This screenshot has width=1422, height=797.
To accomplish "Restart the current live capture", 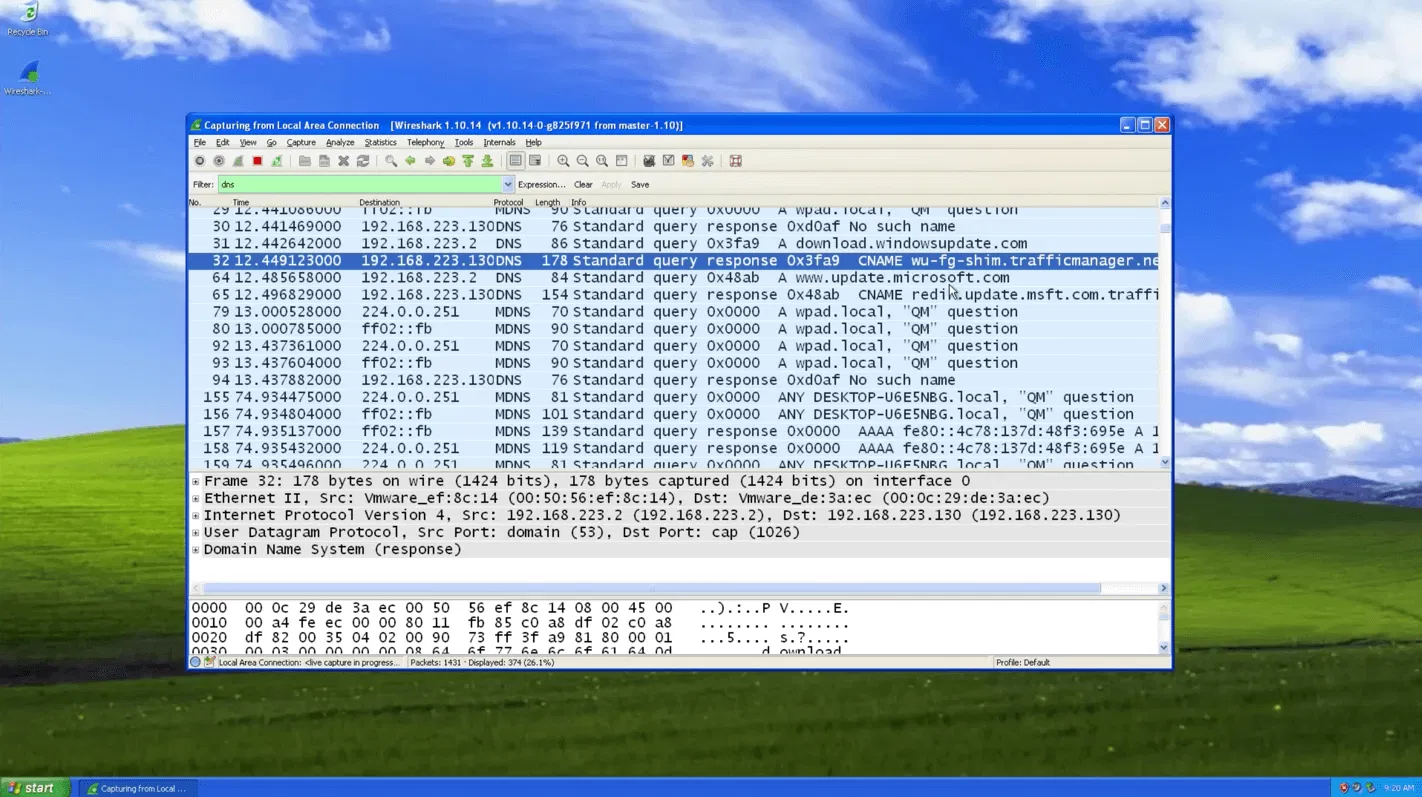I will coord(276,161).
